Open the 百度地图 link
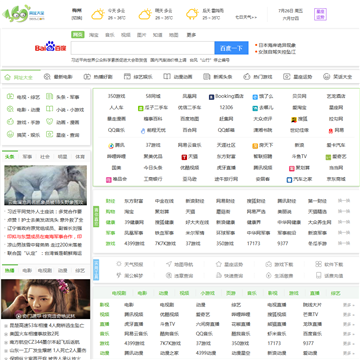Image resolution: width=360 pixels, height=360 pixels. pyautogui.click(x=189, y=119)
